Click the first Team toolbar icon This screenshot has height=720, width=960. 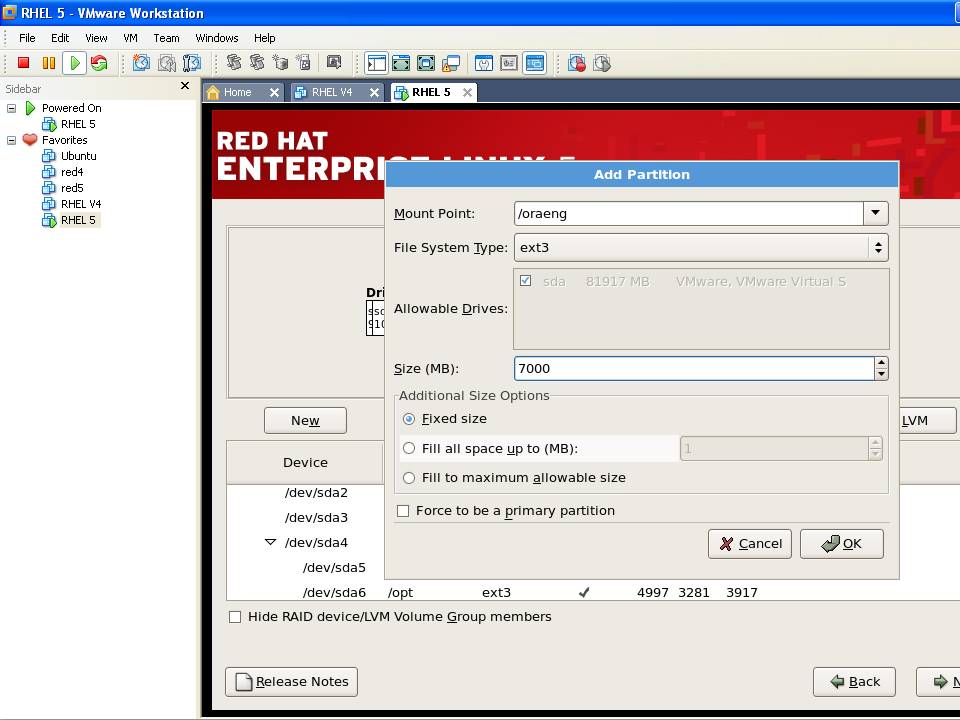click(234, 62)
